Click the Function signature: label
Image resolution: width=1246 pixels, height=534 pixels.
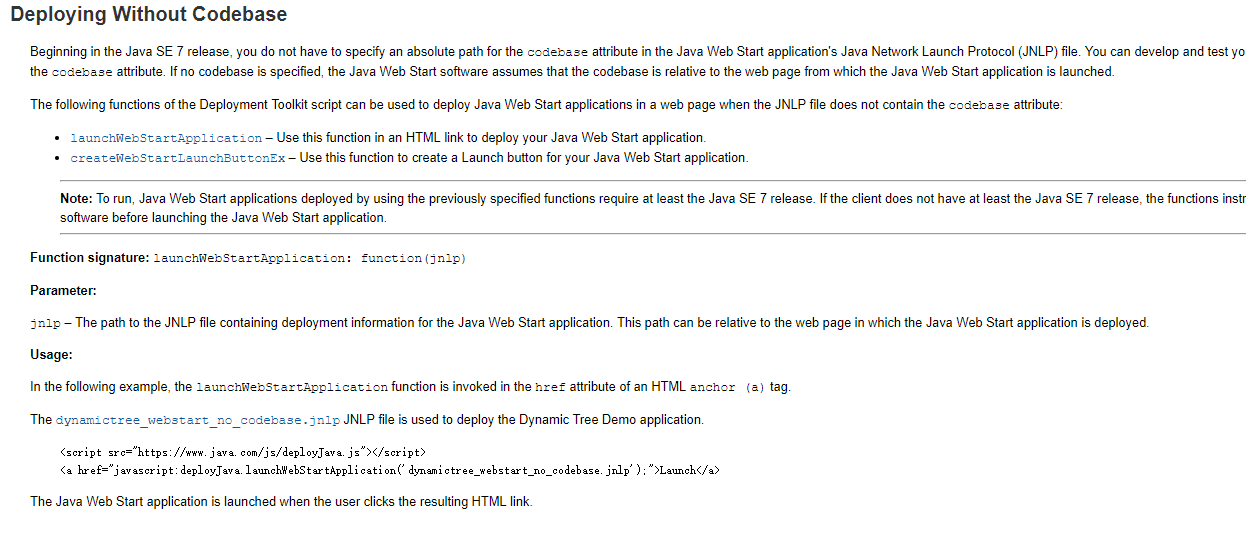click(89, 258)
